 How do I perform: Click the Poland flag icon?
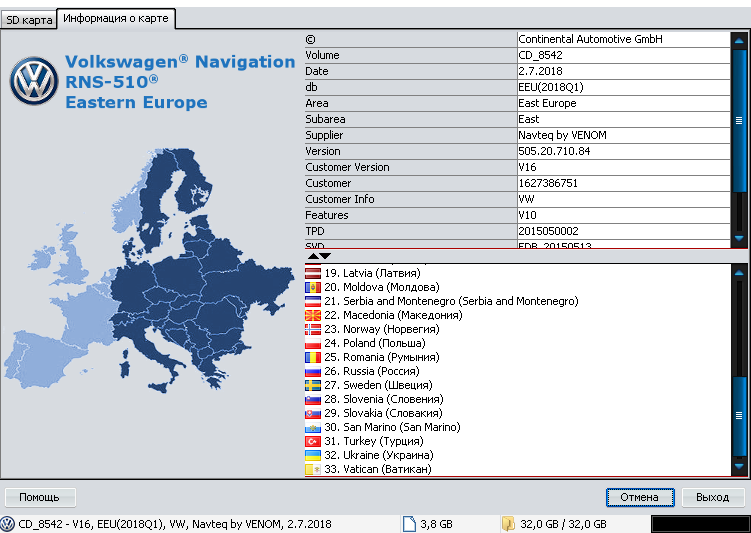click(313, 343)
